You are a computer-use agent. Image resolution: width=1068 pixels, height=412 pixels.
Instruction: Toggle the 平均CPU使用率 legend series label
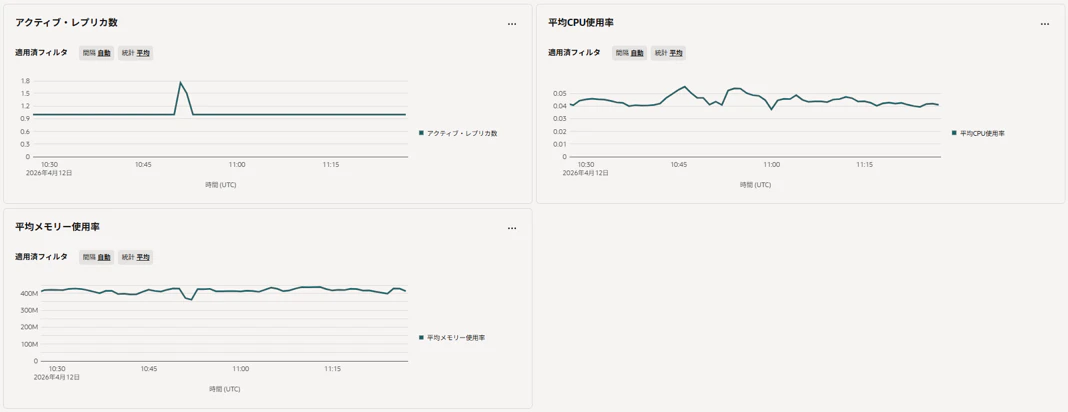(x=982, y=133)
